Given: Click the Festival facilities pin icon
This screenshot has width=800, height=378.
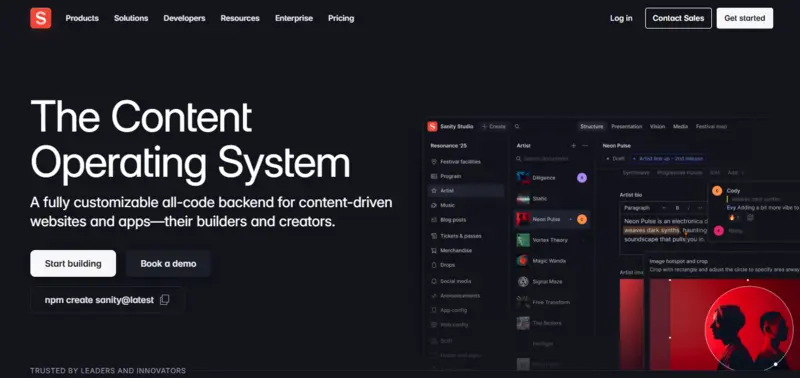Looking at the screenshot, I should [x=434, y=162].
